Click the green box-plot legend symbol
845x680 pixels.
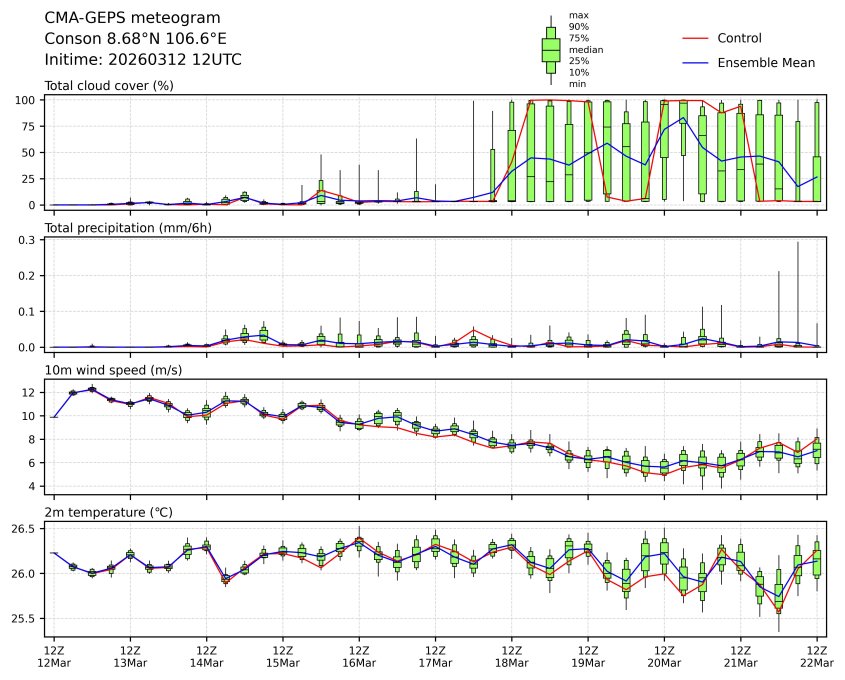[x=550, y=49]
